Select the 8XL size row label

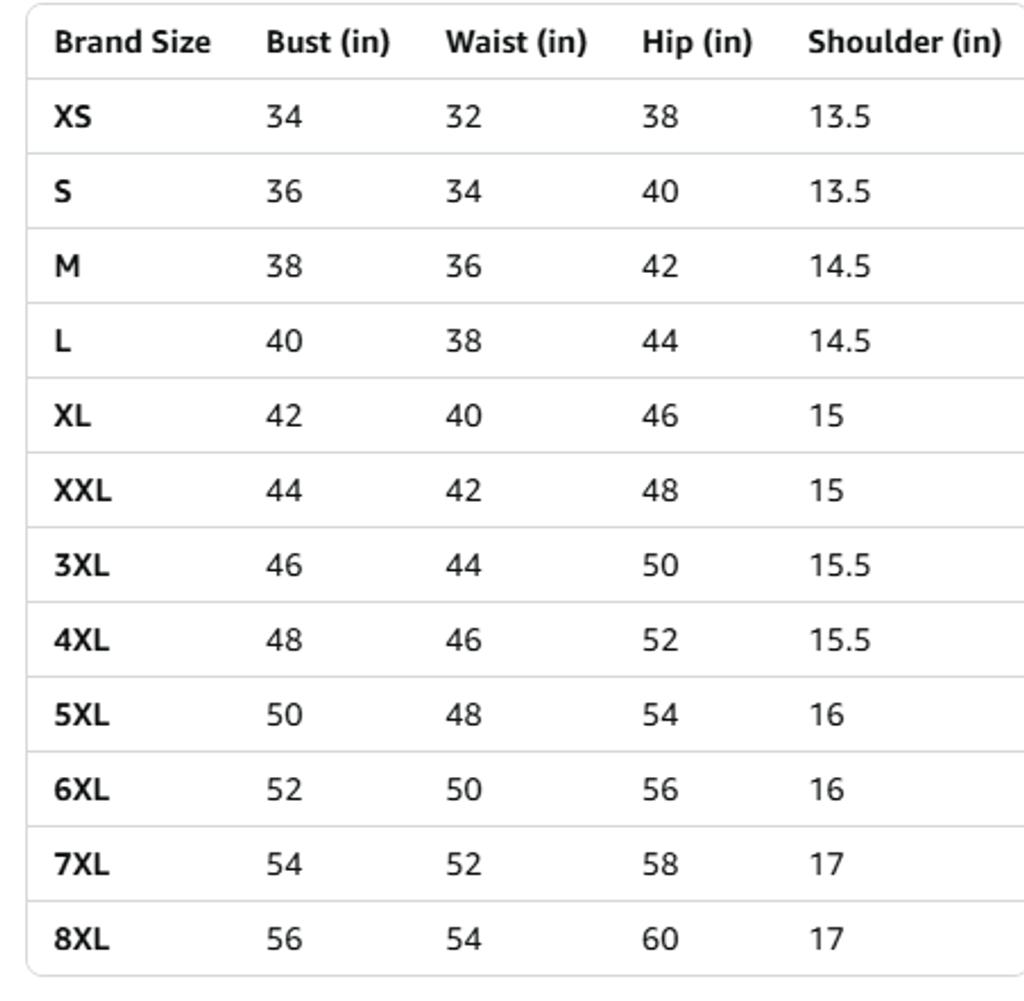81,938
